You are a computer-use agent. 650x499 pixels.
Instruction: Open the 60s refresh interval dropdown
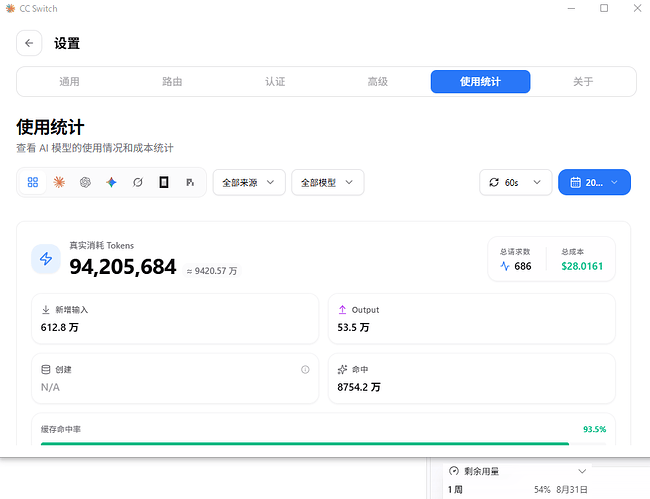tap(516, 182)
